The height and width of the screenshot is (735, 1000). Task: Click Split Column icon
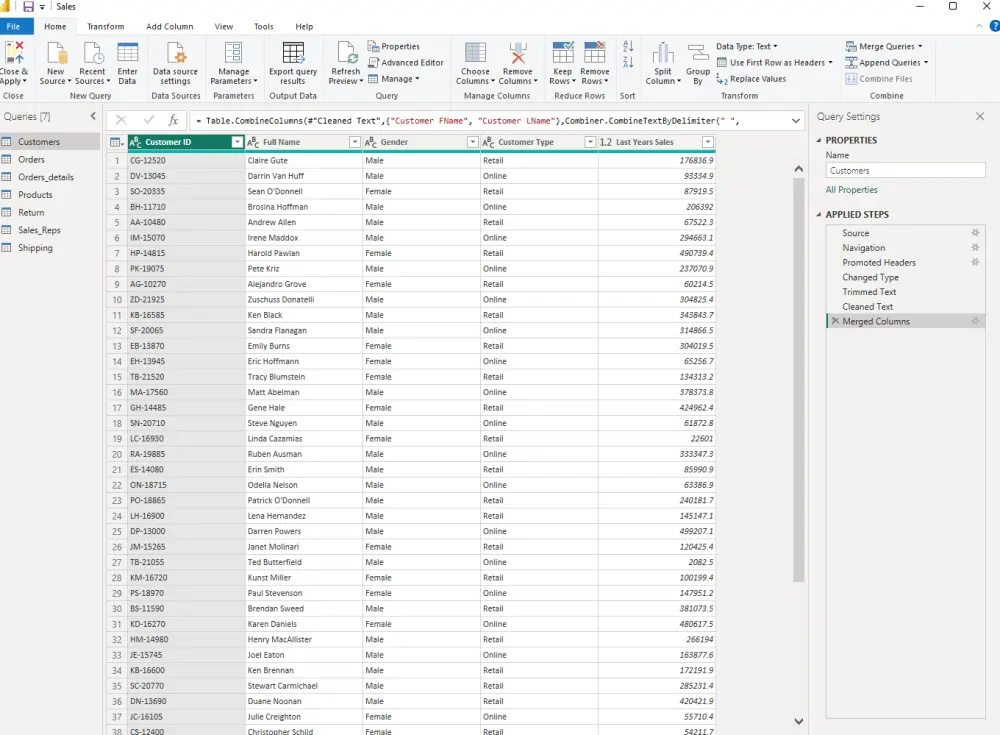(663, 52)
